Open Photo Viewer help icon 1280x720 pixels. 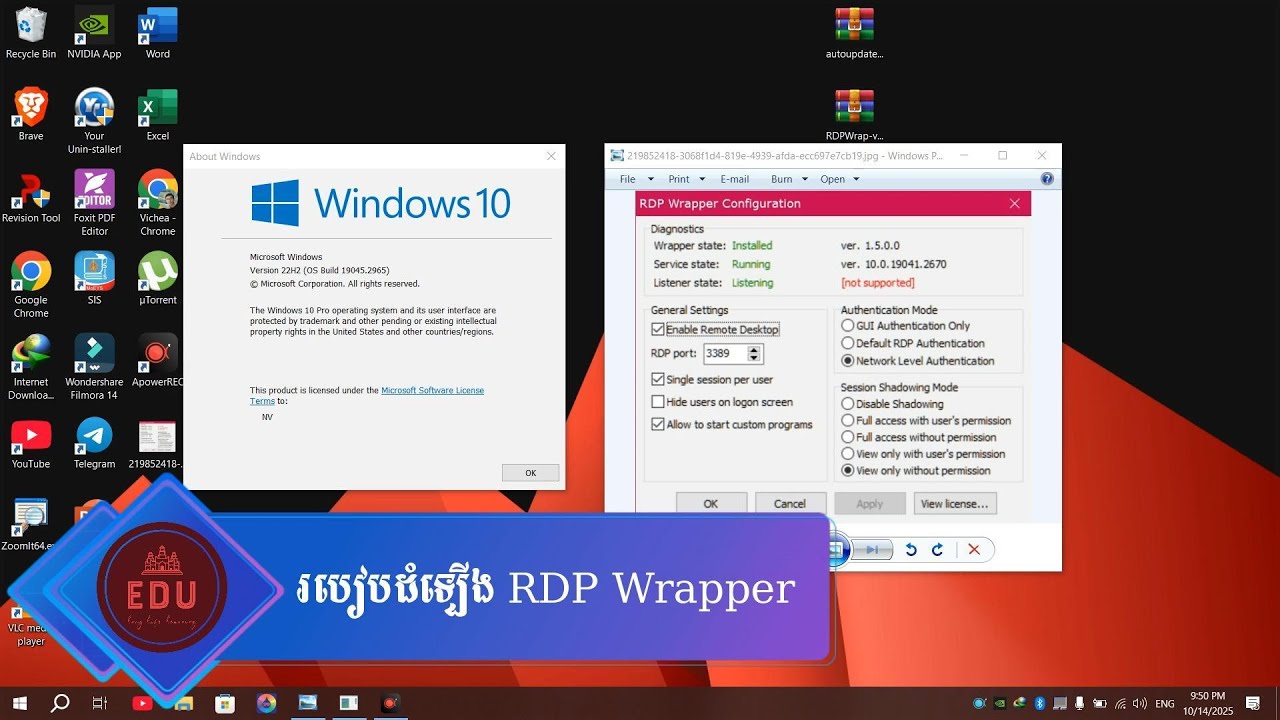click(1047, 179)
